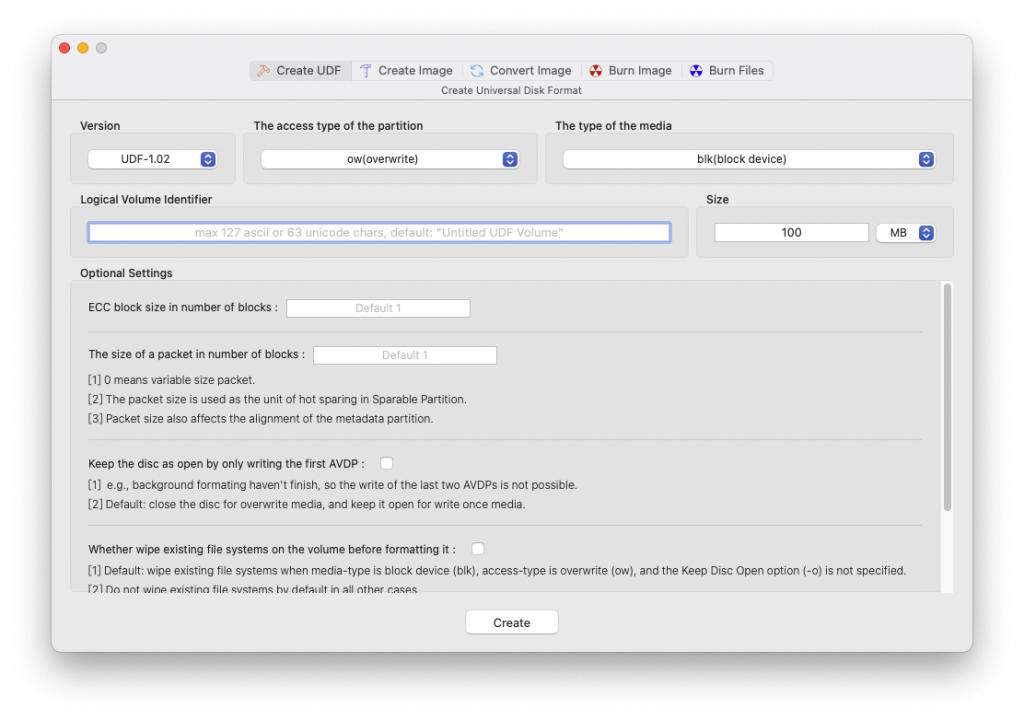Click the Create button
This screenshot has width=1024, height=720.
[512, 623]
